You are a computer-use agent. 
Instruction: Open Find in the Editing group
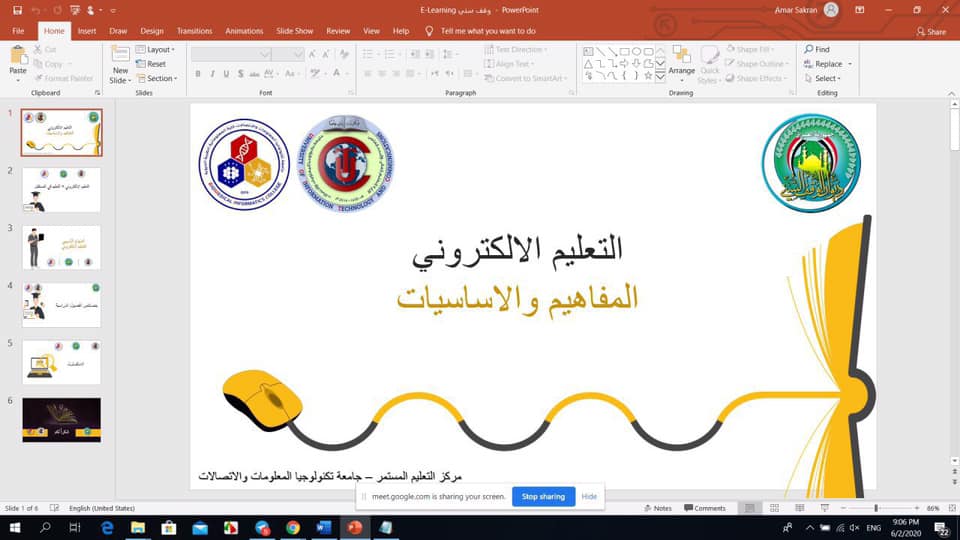click(x=816, y=49)
